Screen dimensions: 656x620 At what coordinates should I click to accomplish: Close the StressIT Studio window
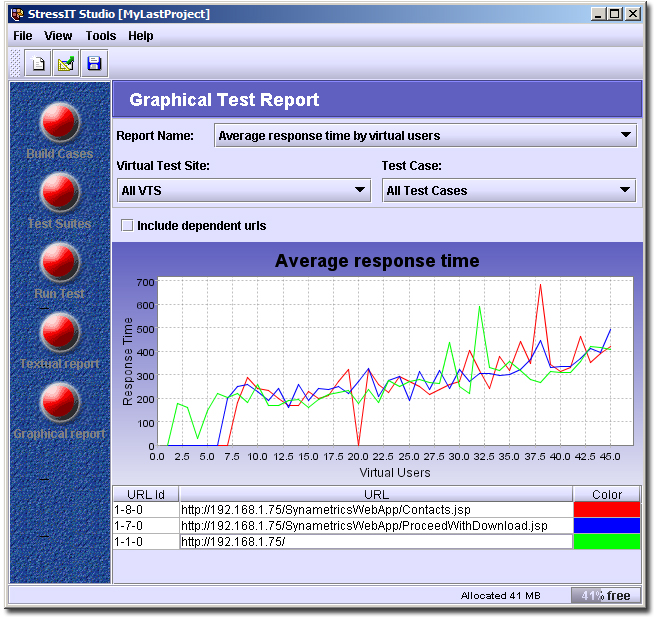[x=633, y=14]
